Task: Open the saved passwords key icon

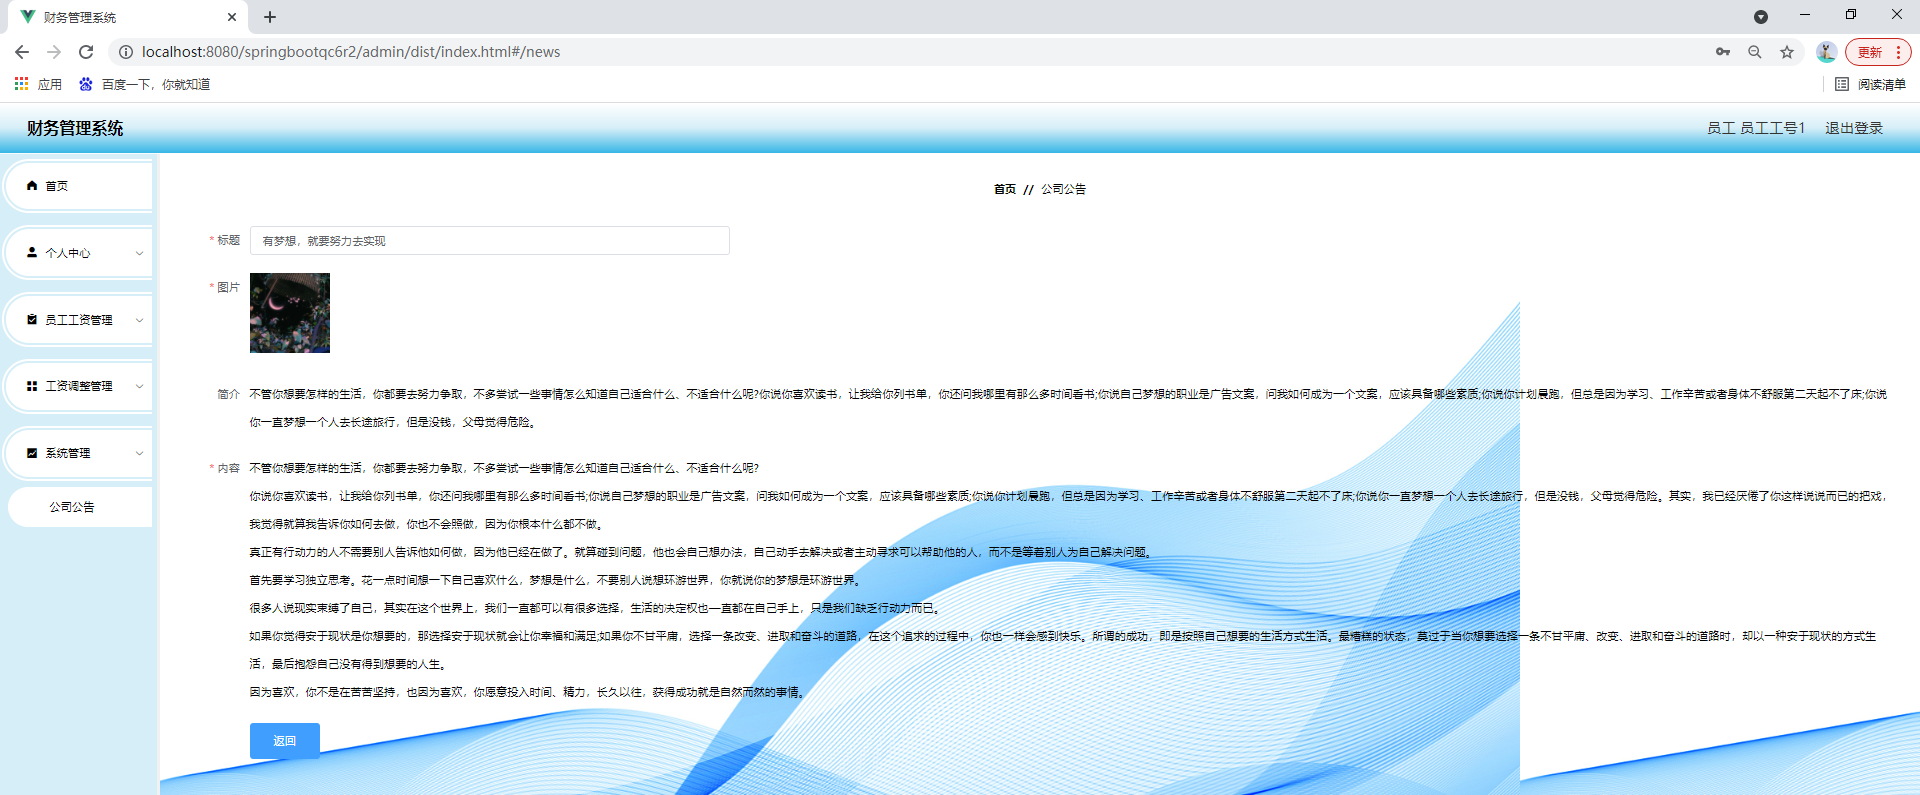Action: click(x=1723, y=52)
